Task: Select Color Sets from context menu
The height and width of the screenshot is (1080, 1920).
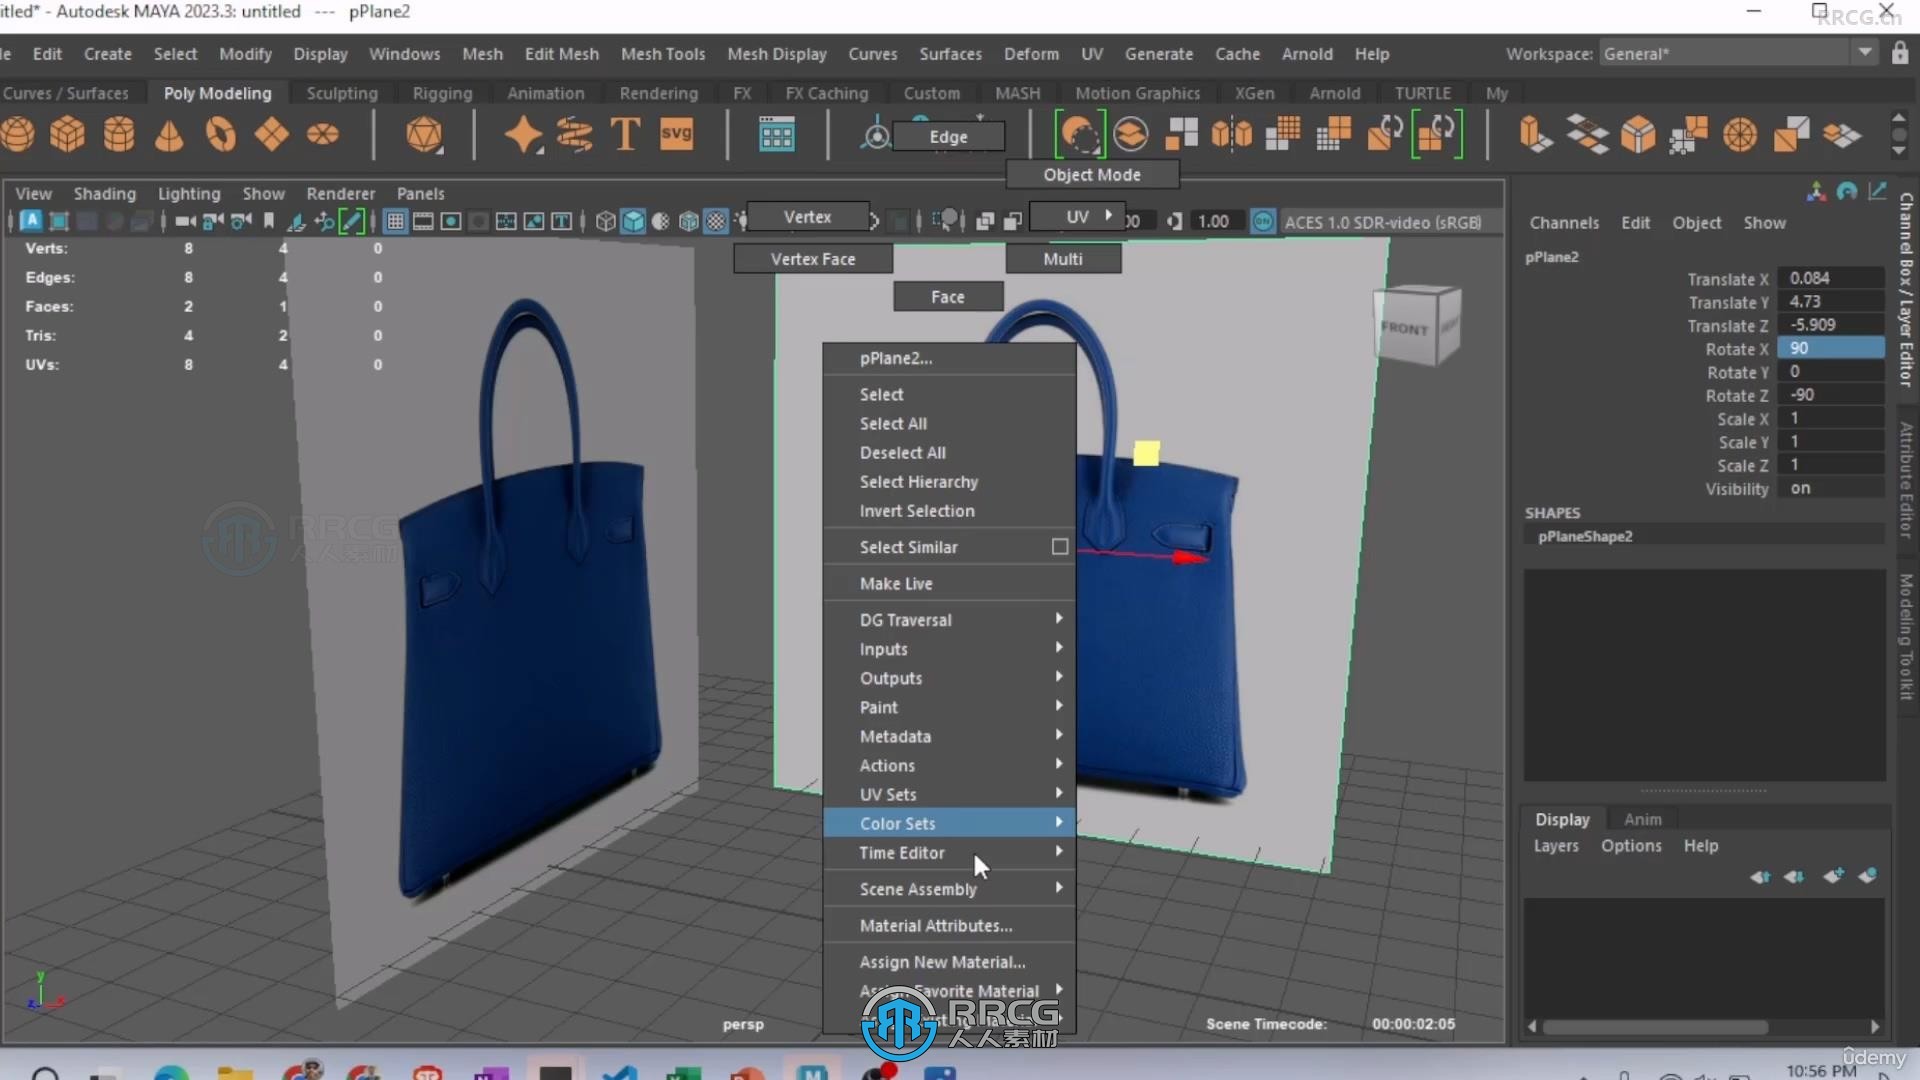Action: [x=897, y=822]
